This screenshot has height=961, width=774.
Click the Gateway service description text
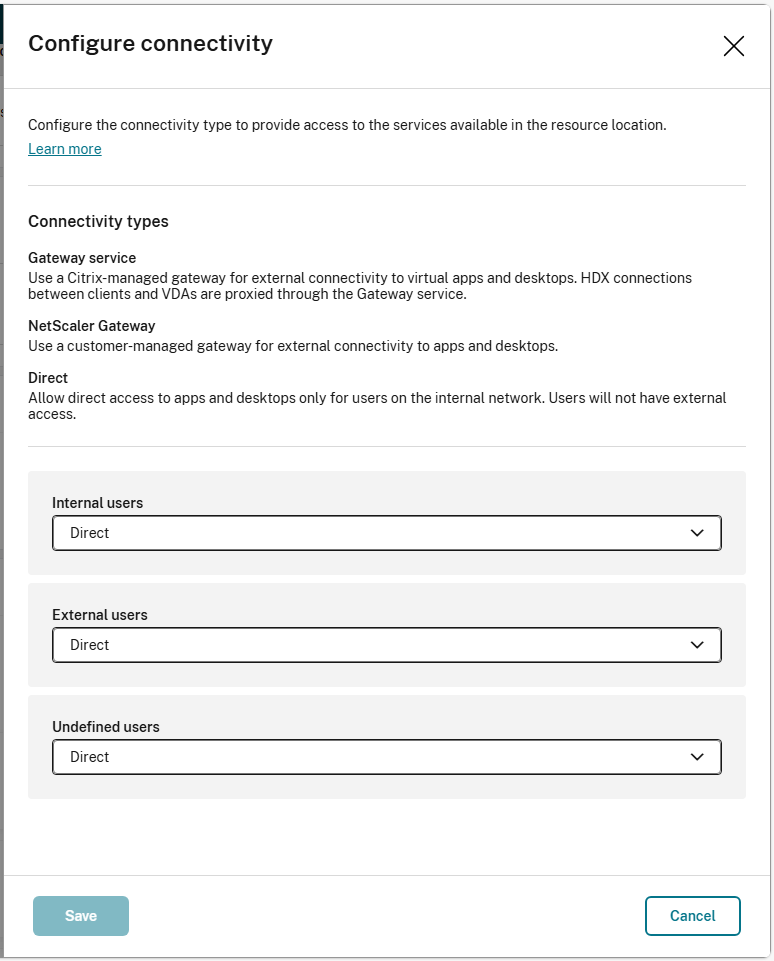tap(360, 286)
